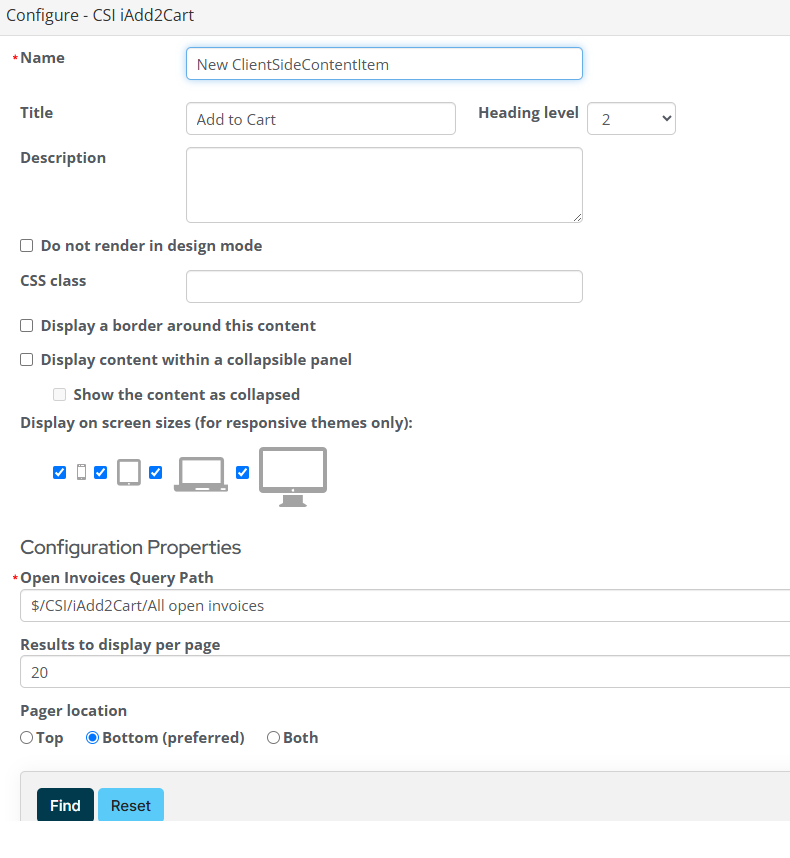Focus the Name text field
This screenshot has width=790, height=858.
click(384, 64)
